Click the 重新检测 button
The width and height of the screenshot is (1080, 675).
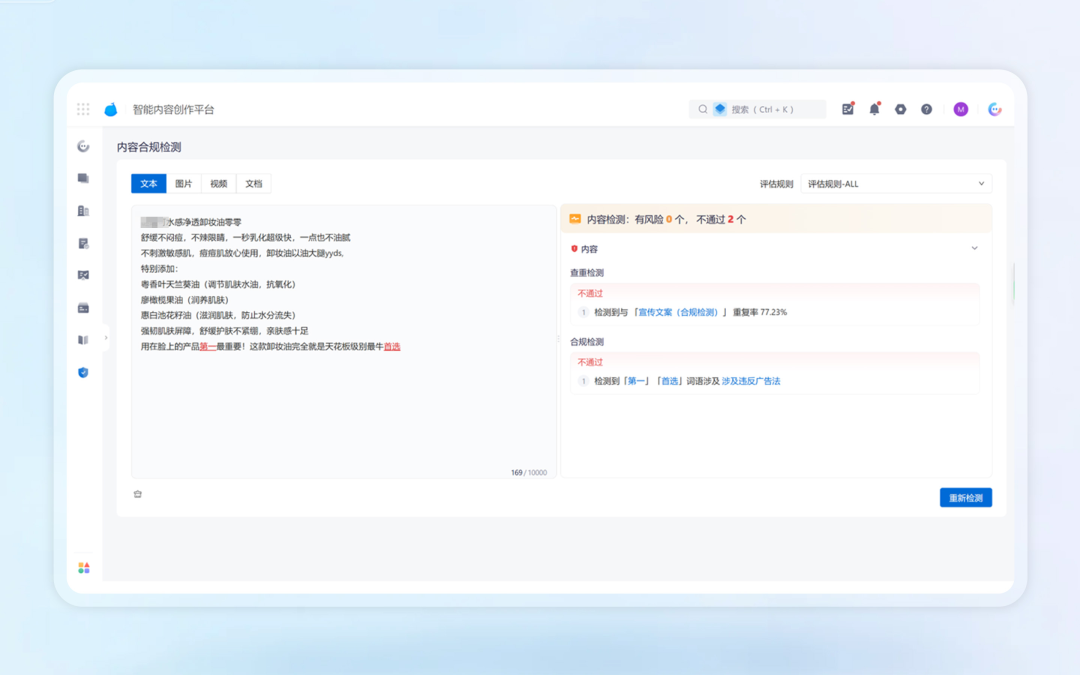[x=966, y=498]
